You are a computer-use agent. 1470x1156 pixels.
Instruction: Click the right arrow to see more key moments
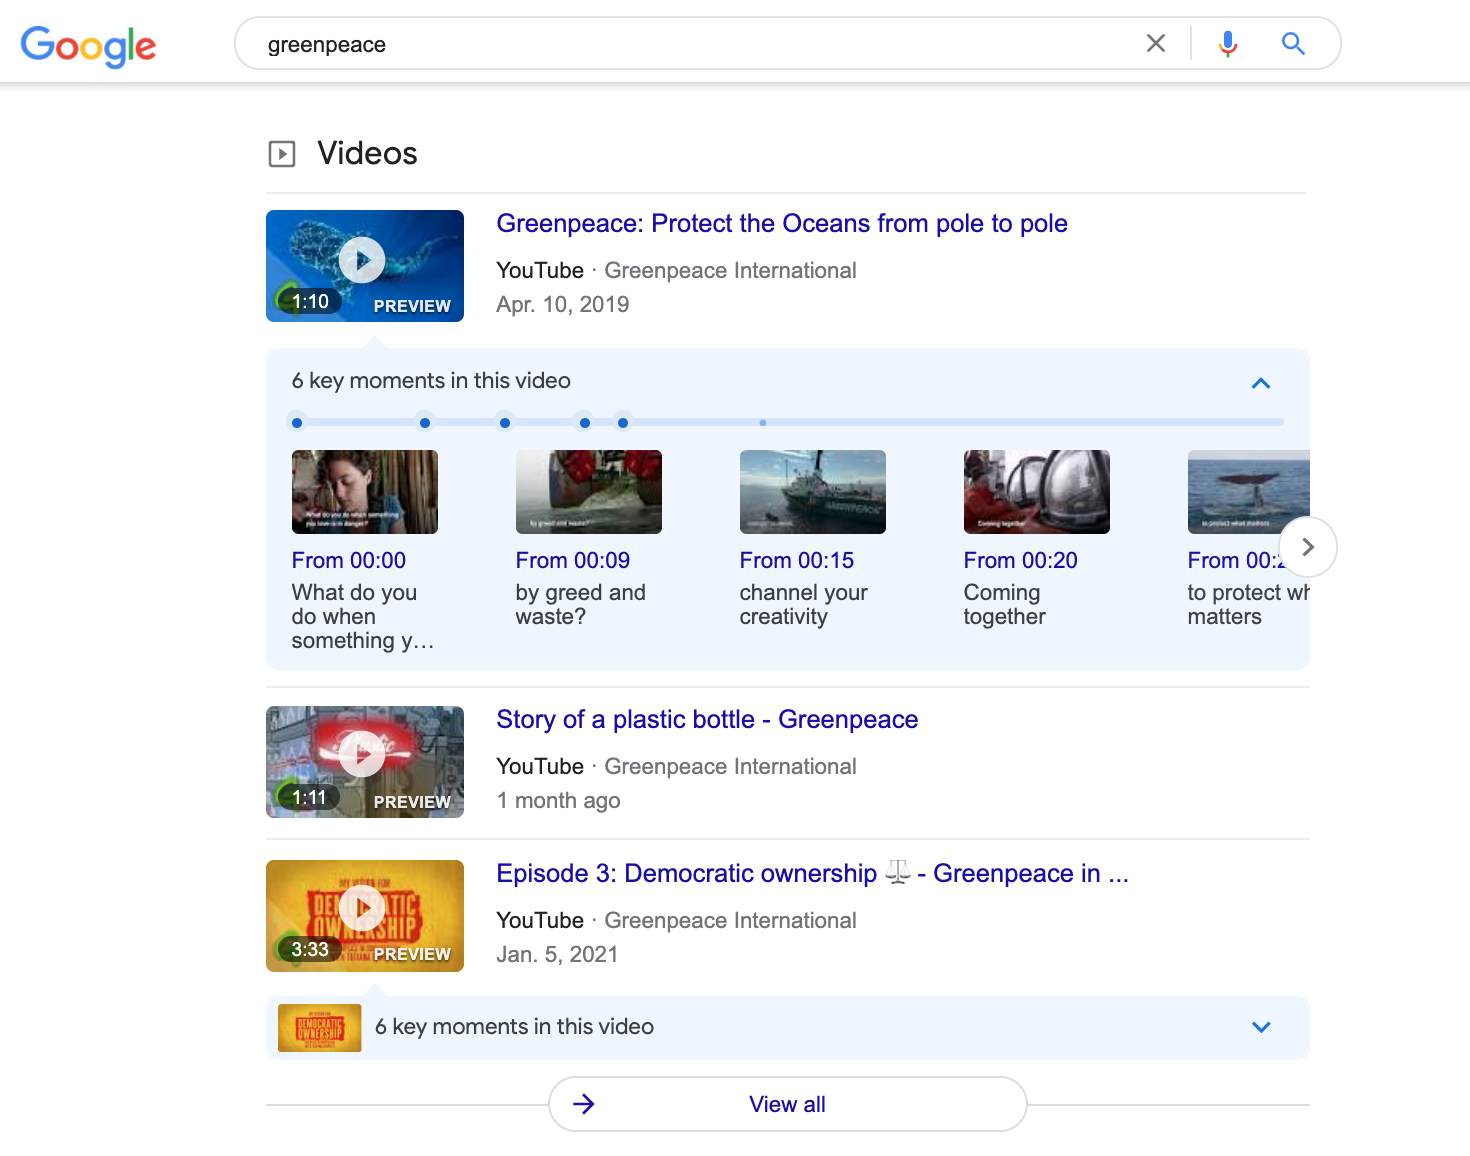pos(1307,547)
